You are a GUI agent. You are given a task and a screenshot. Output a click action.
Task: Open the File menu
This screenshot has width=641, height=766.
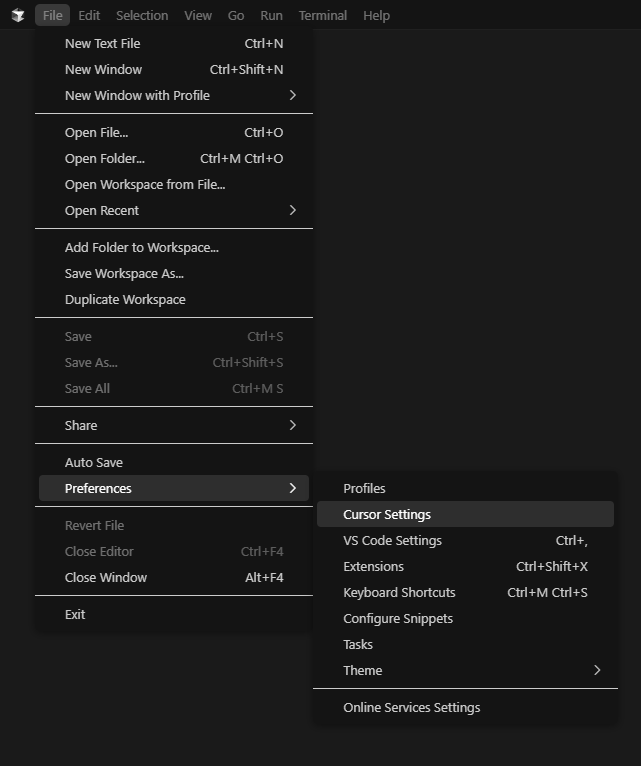point(52,16)
